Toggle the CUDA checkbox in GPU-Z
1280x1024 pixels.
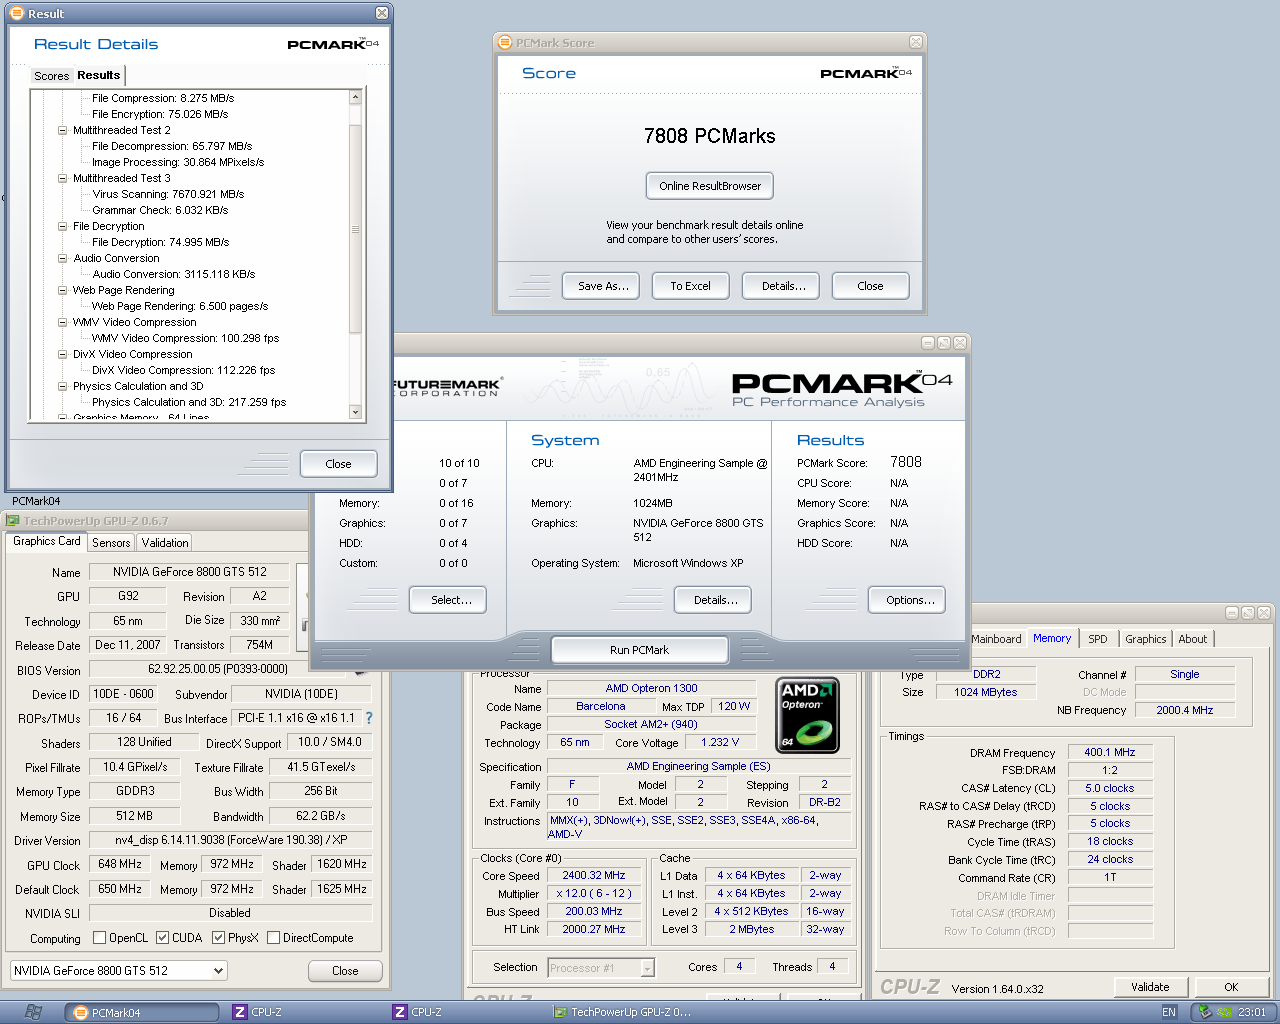pyautogui.click(x=162, y=938)
